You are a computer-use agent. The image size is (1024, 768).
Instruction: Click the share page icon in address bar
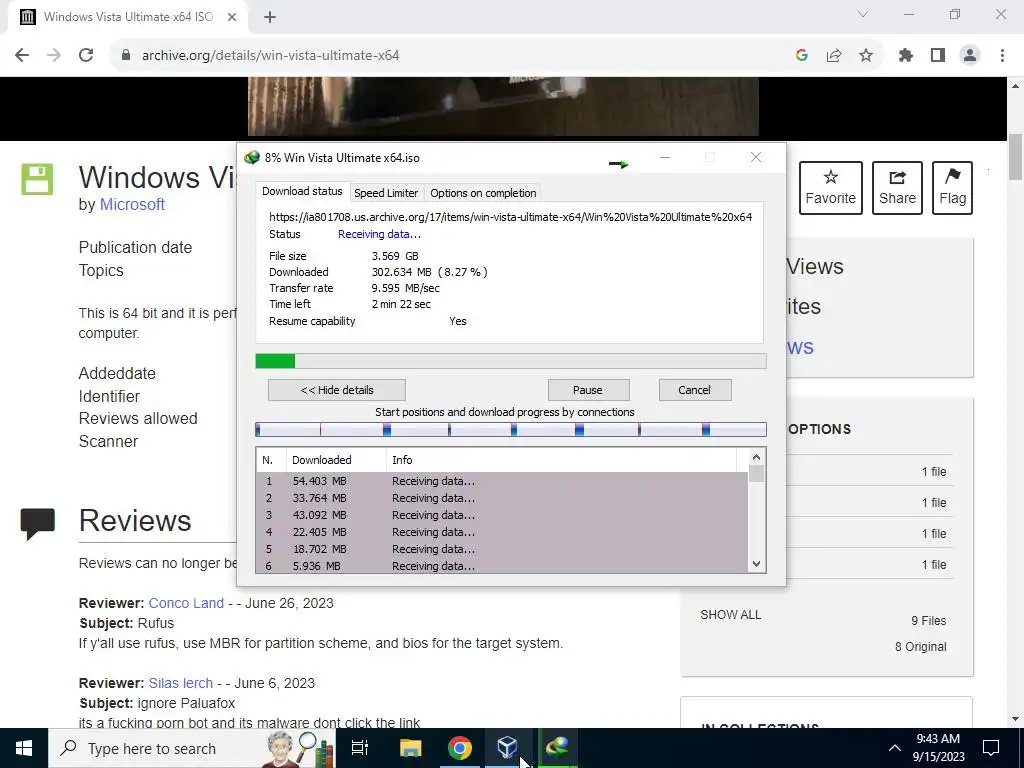[834, 56]
